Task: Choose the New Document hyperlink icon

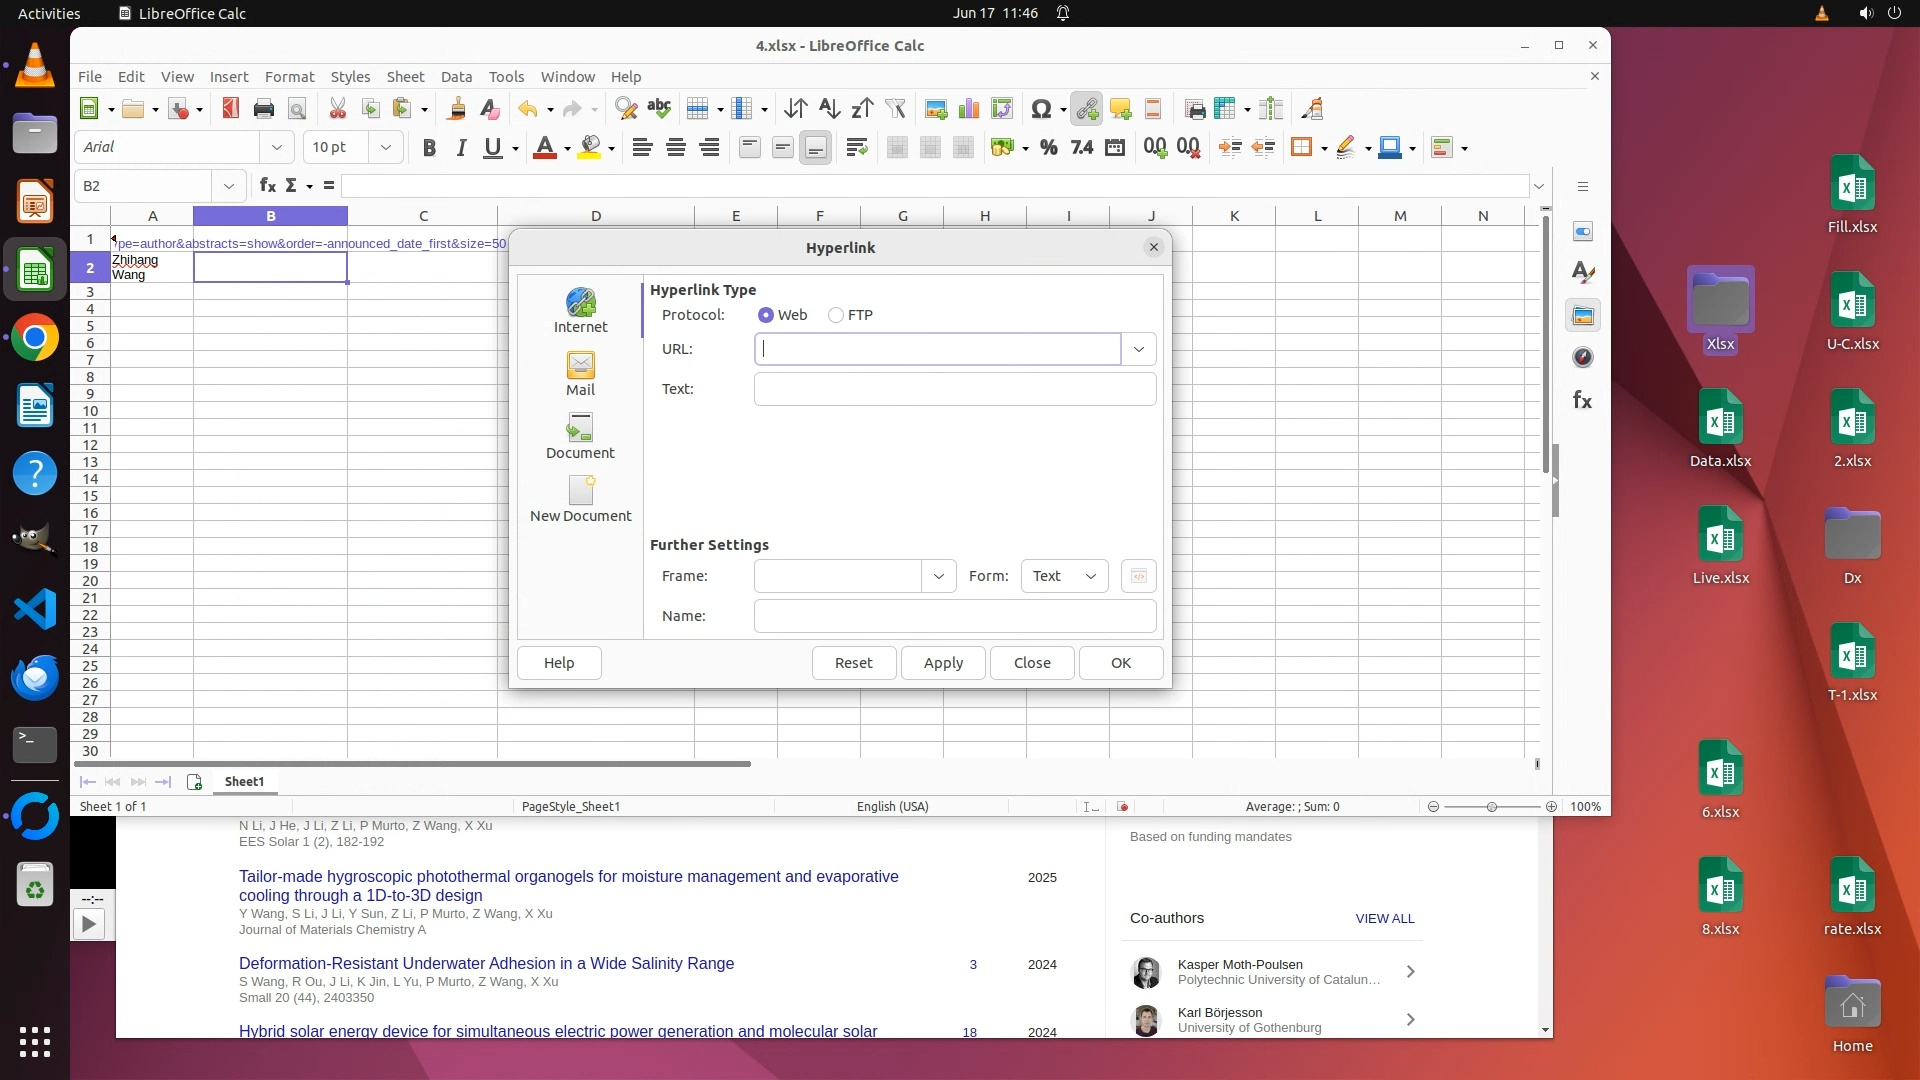Action: point(580,499)
